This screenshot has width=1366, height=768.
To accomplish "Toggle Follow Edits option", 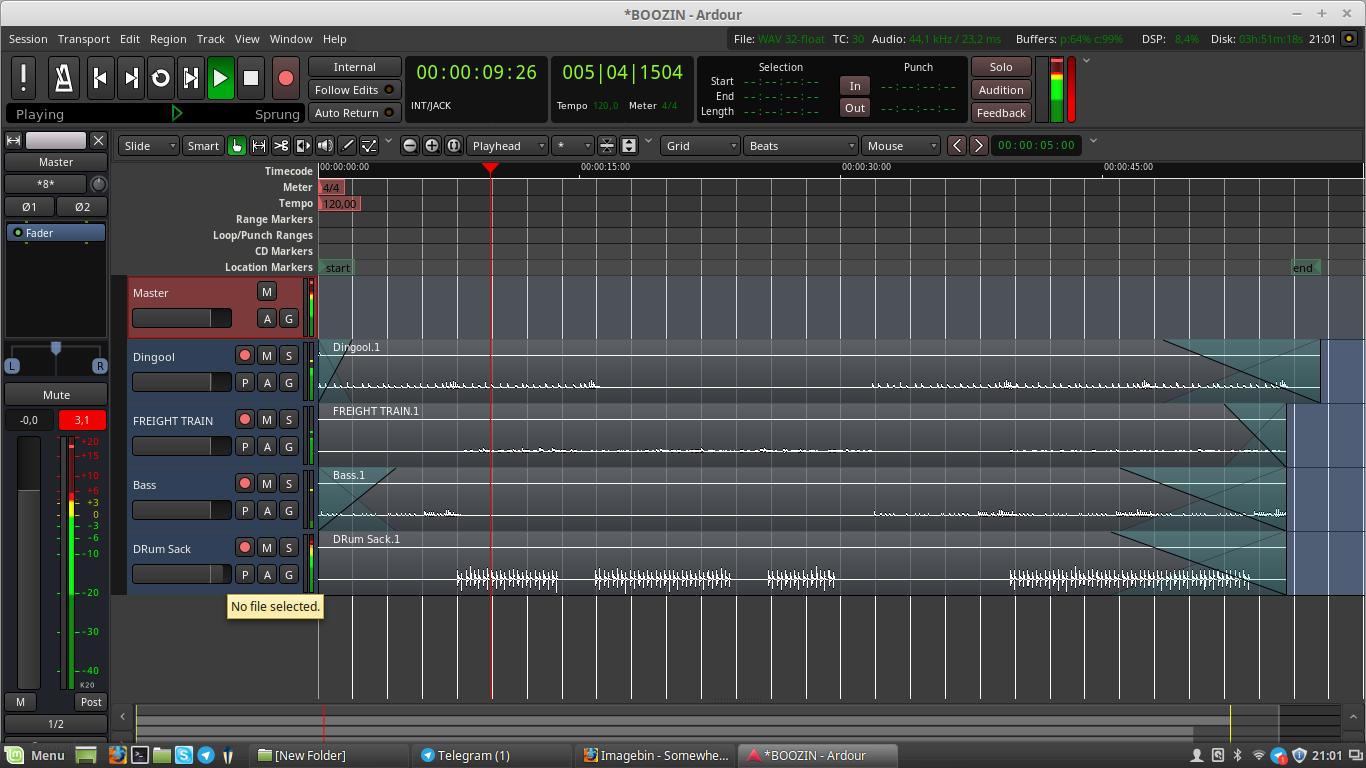I will (x=354, y=90).
